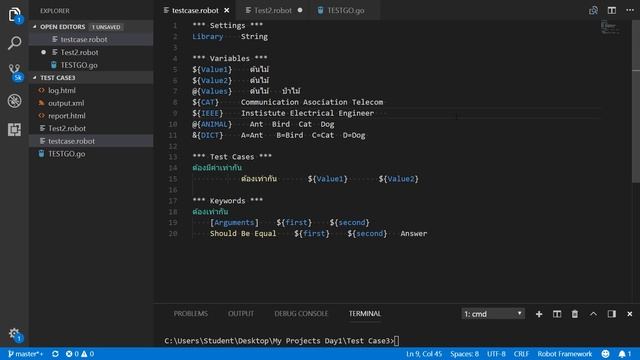Screen dimensions: 640x360
Task: Add a new terminal with plus icon
Action: [x=539, y=314]
